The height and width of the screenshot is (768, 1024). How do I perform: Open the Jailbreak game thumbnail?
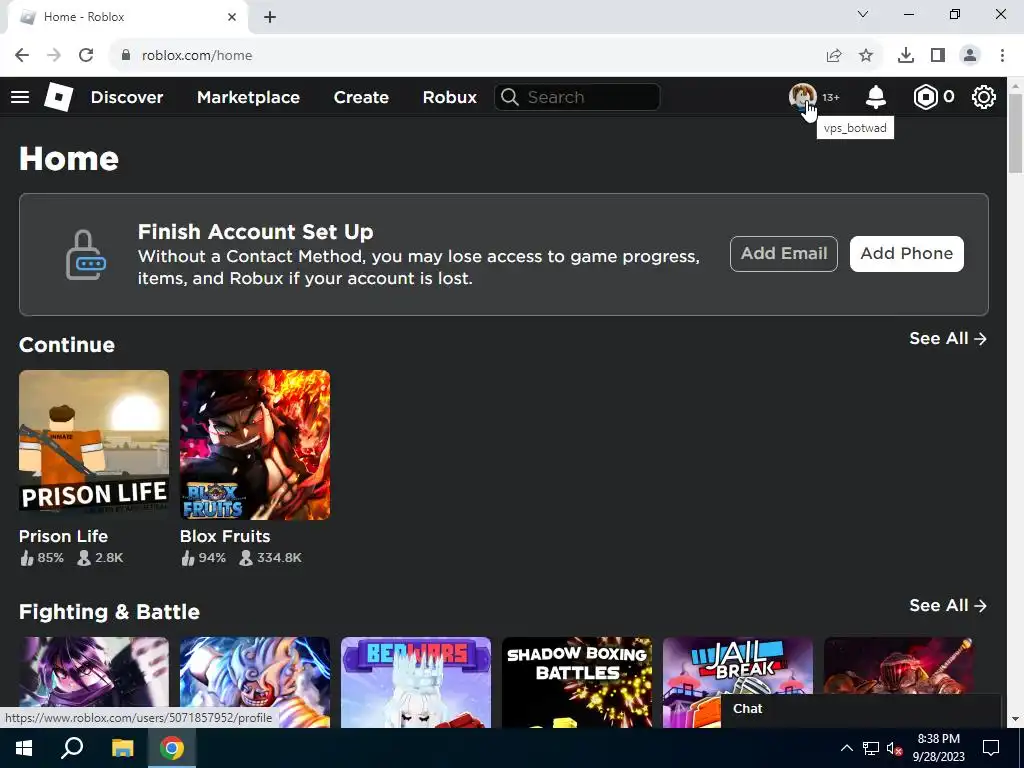coord(738,682)
